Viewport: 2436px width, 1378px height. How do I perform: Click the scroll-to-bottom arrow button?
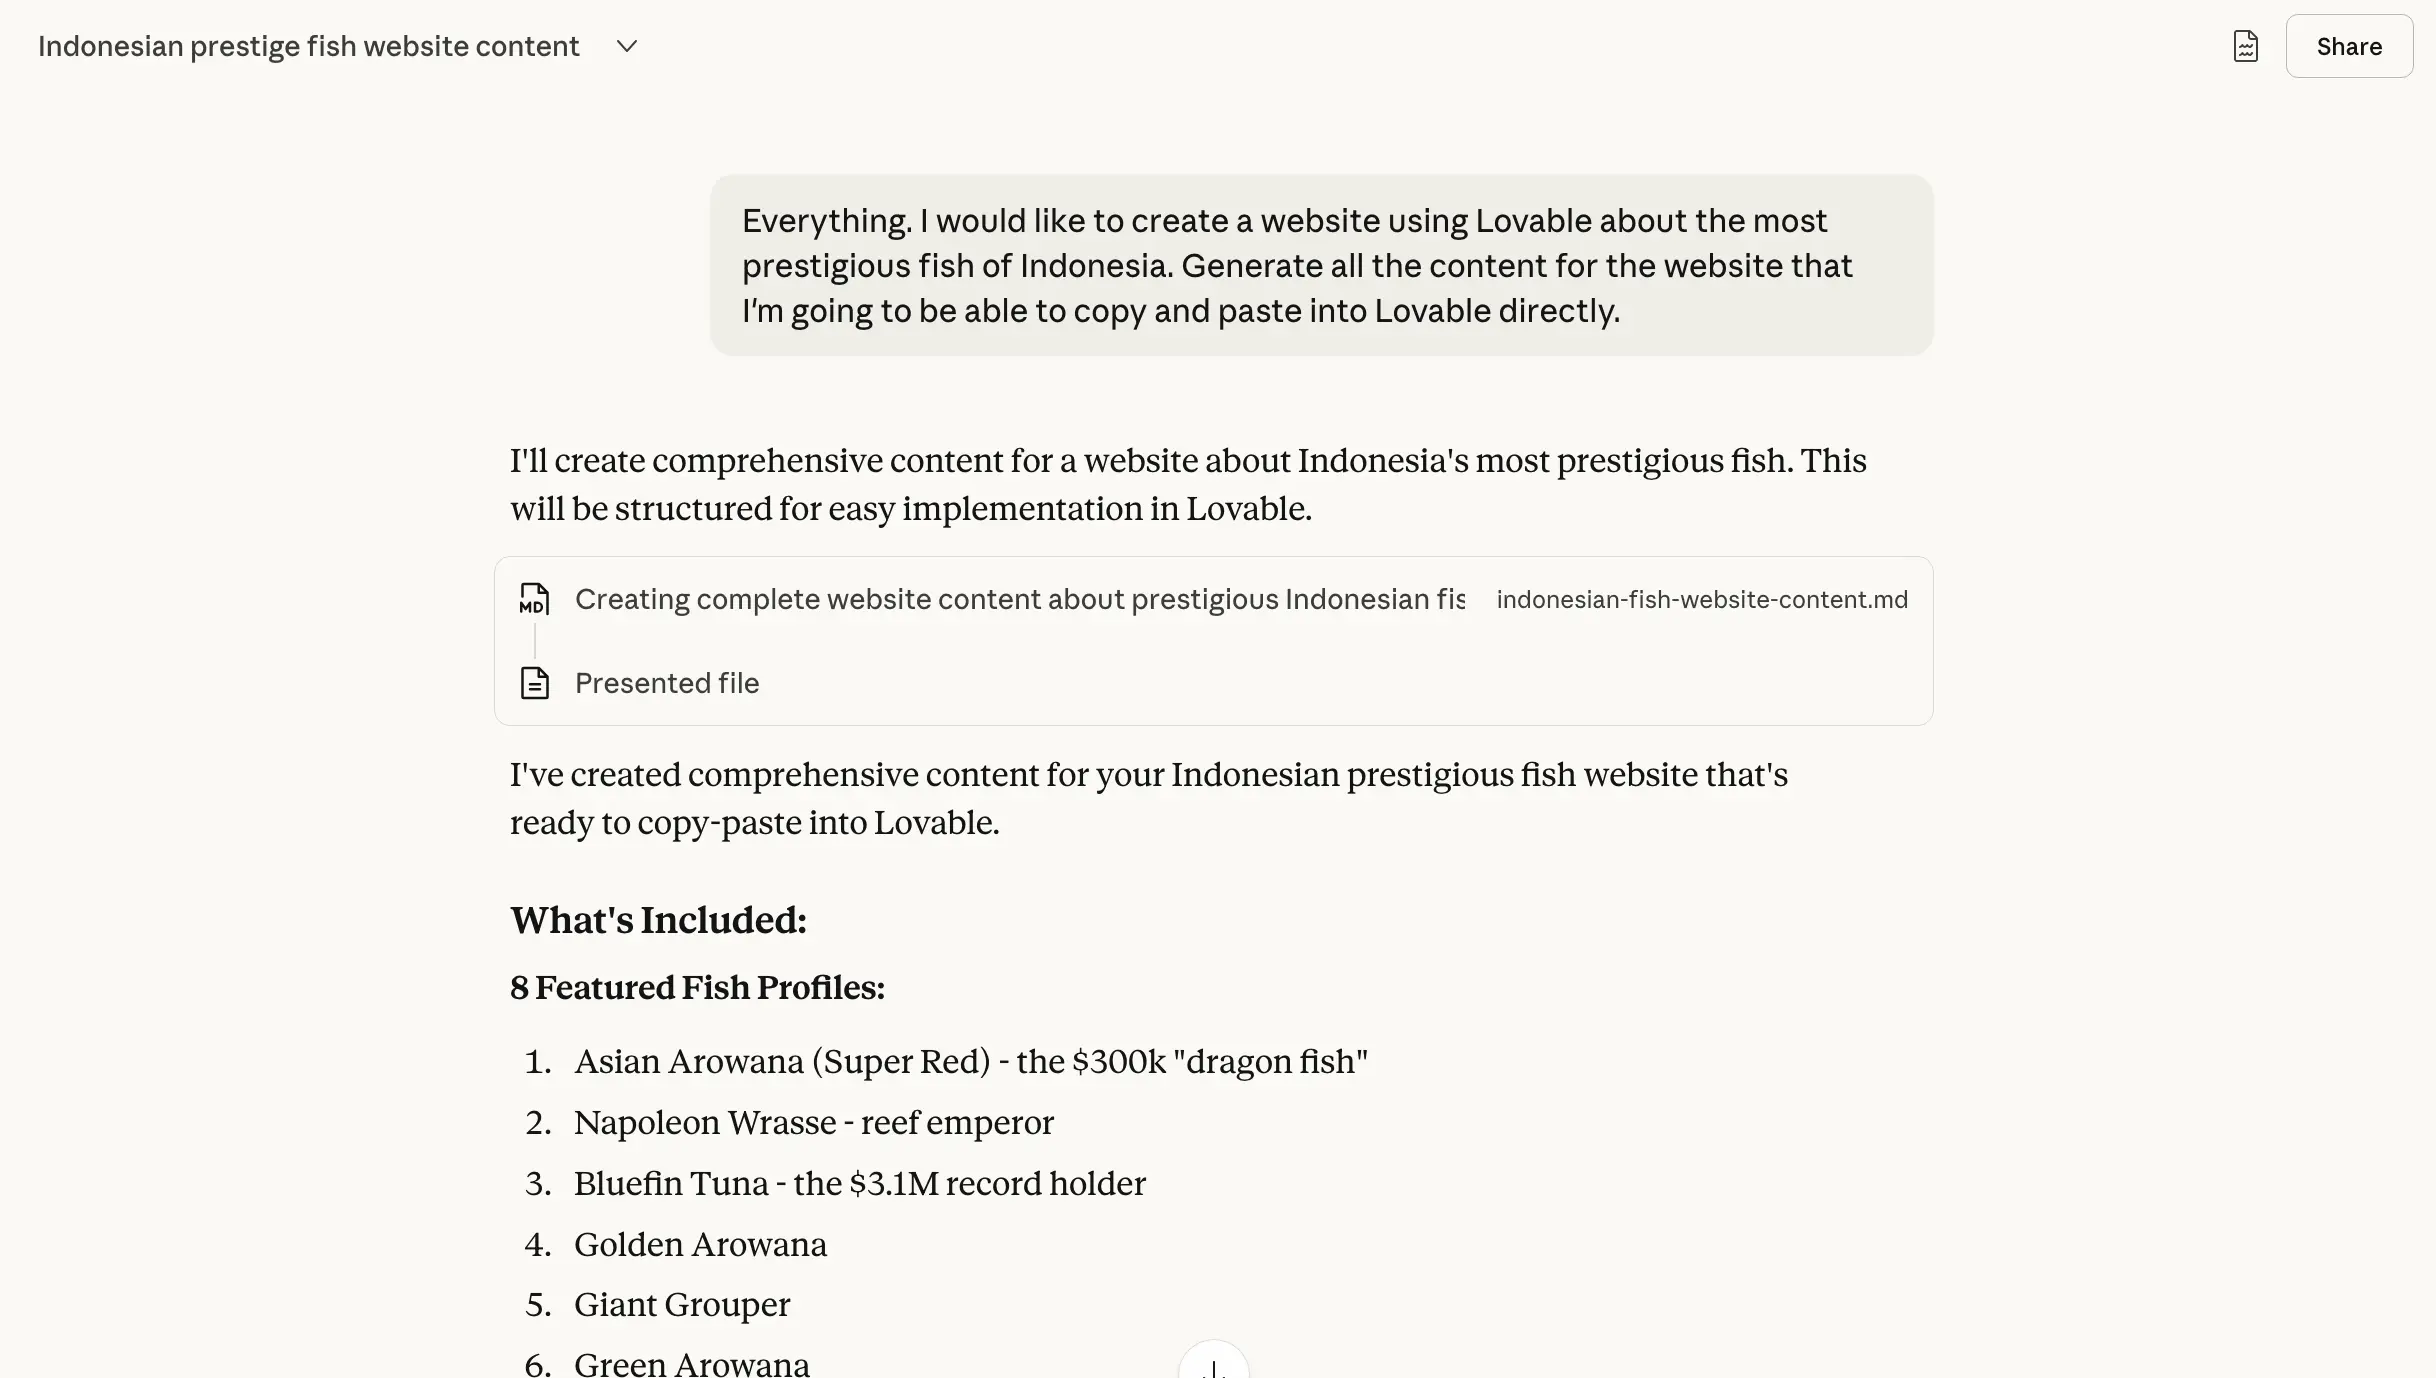coord(1213,1365)
